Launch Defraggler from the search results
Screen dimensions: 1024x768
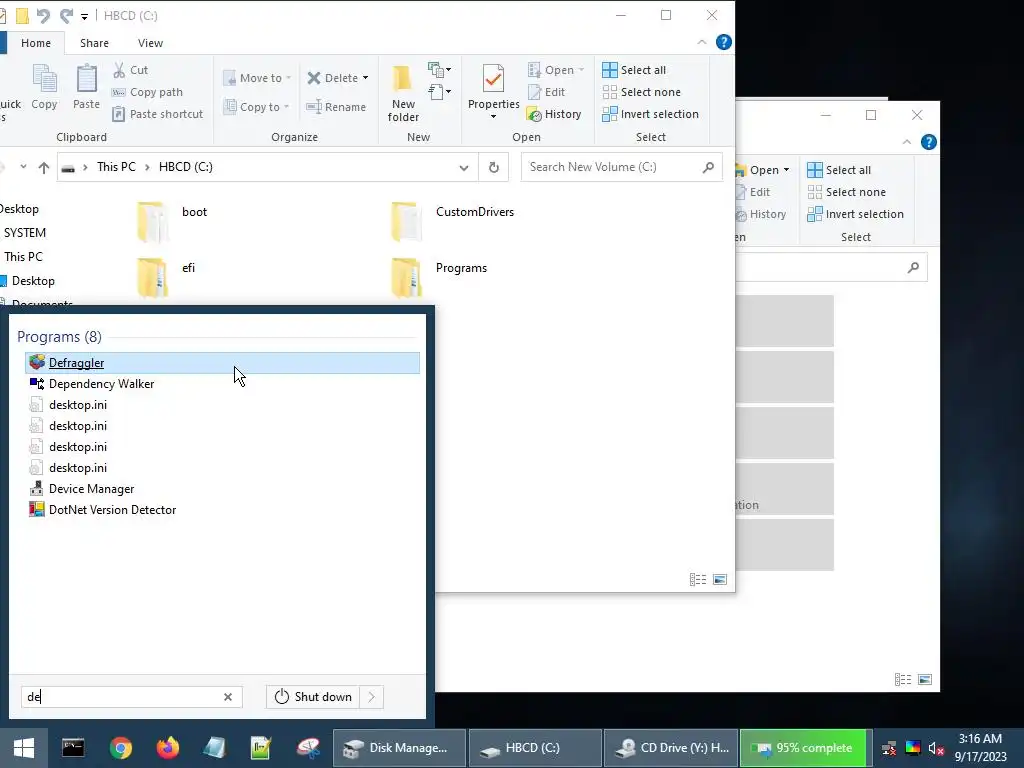tap(222, 363)
